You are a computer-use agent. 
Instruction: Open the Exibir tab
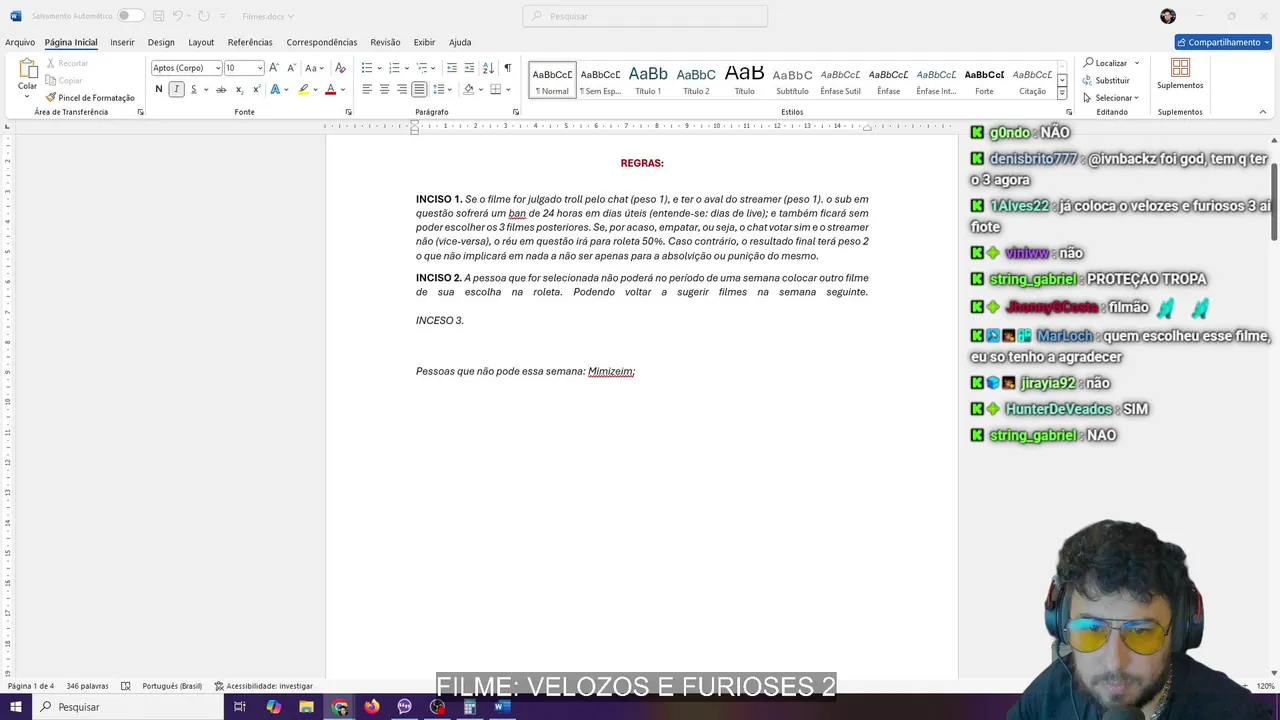(x=424, y=42)
